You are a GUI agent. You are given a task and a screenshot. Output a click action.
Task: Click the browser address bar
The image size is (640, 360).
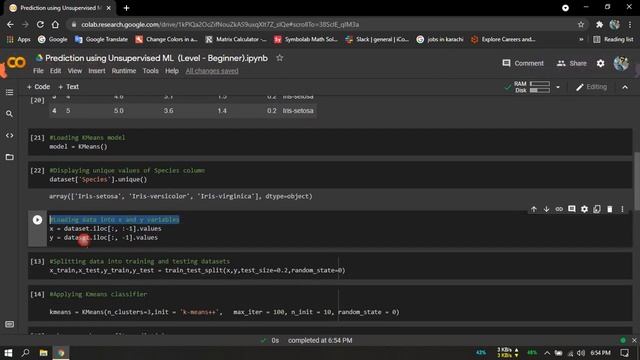[x=322, y=24]
